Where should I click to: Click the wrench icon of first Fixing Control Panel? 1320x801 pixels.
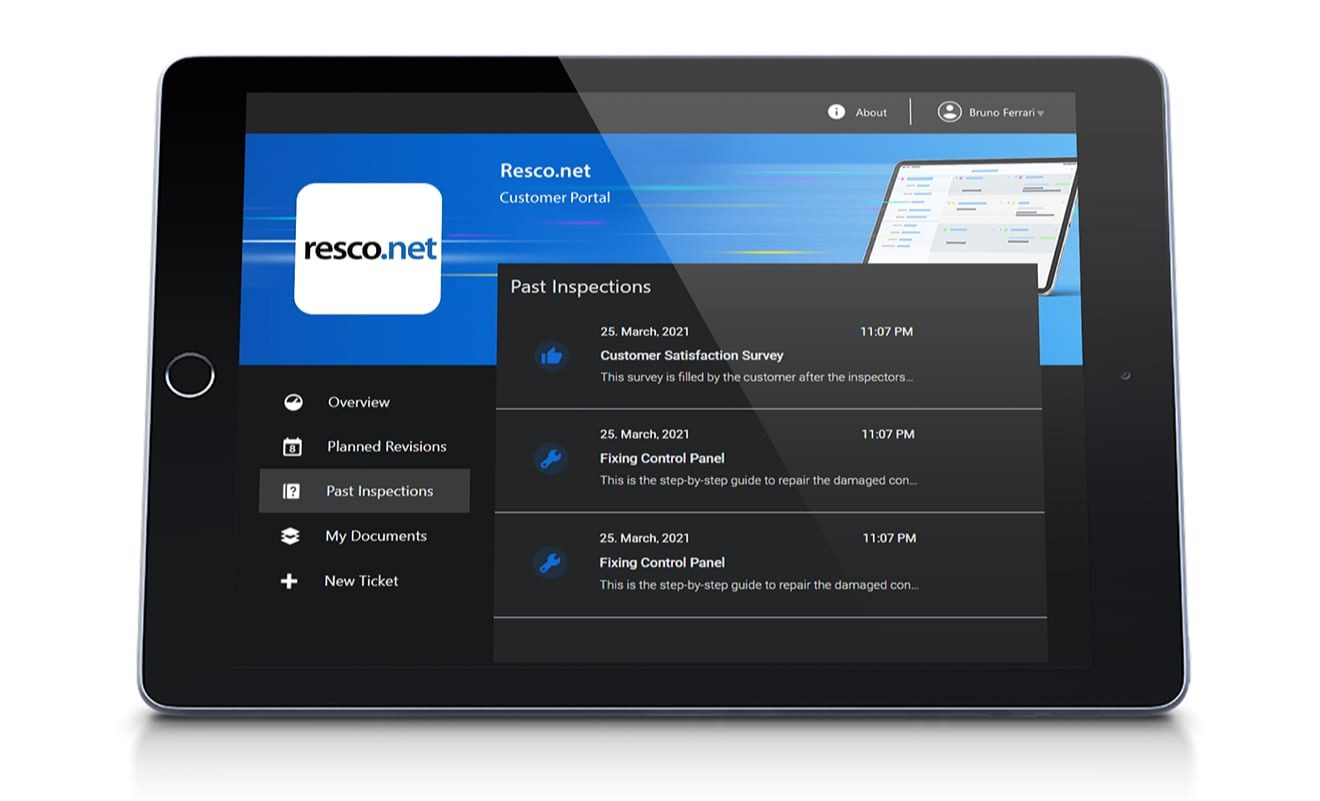click(551, 459)
